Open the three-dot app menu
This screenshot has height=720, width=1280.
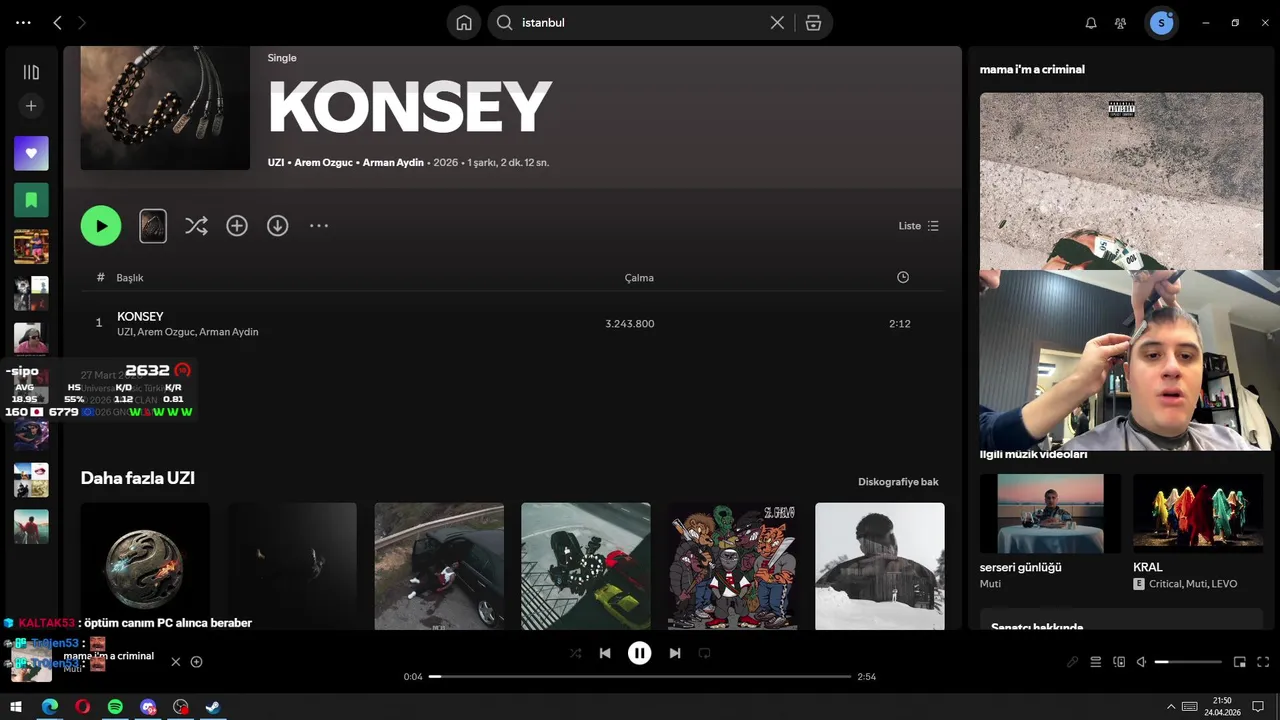coord(23,22)
